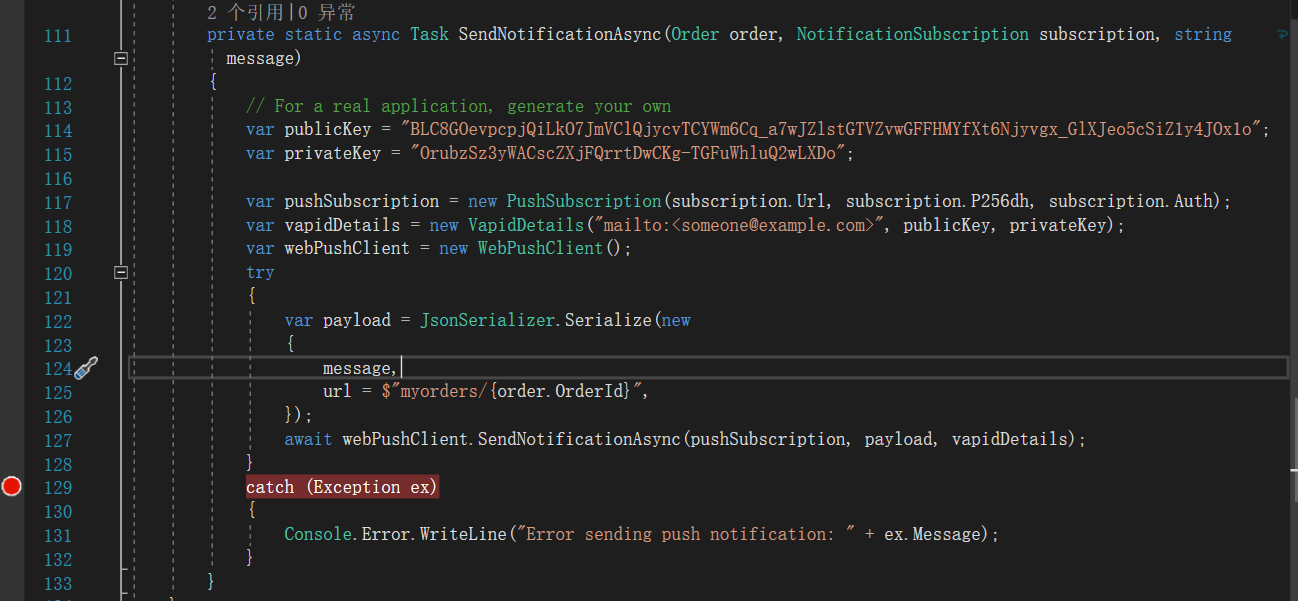1298x601 pixels.
Task: Toggle a breakpoint beside line 117
Action: [x=12, y=200]
